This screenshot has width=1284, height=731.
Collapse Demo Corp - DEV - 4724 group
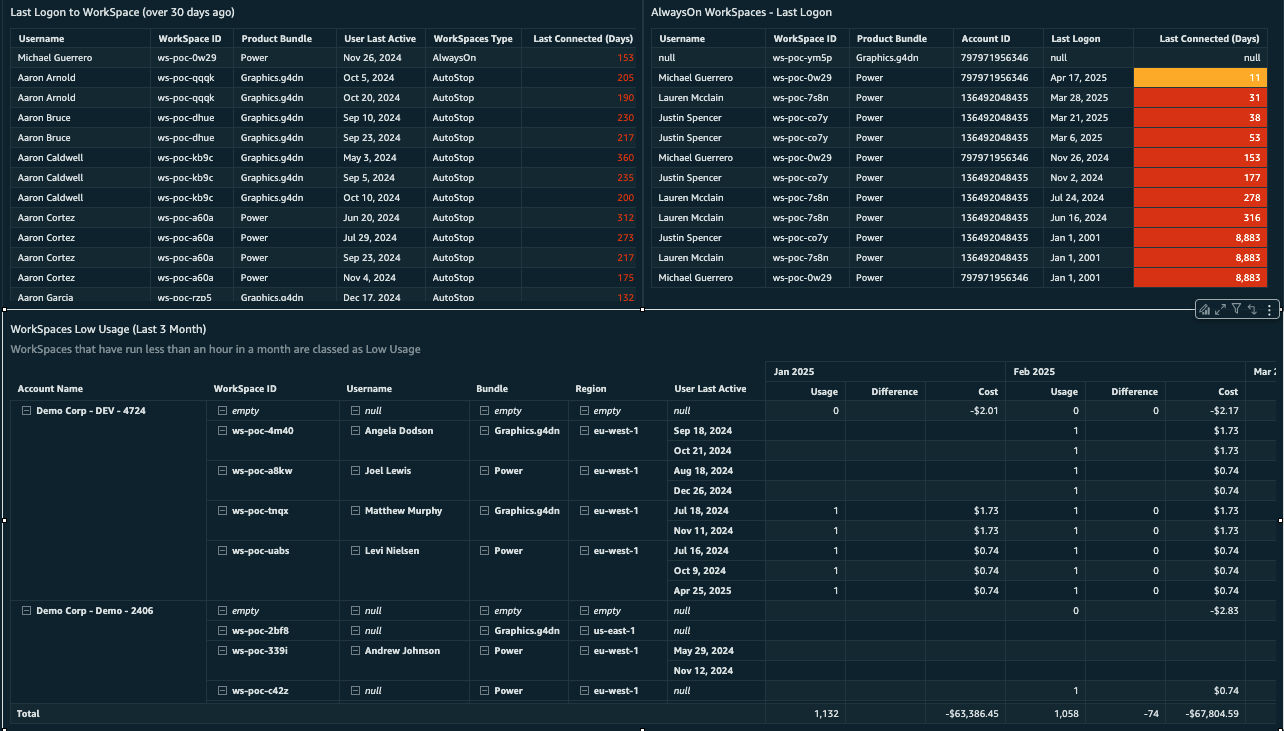(x=26, y=411)
